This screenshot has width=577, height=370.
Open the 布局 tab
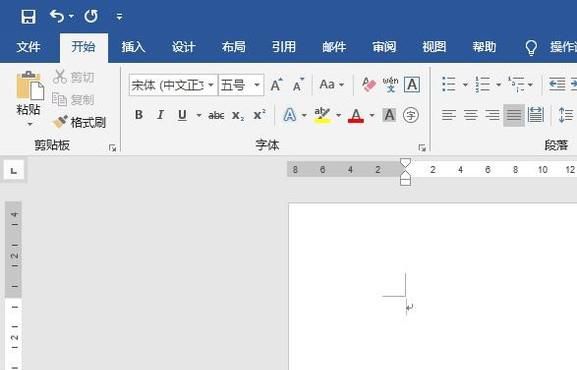(x=234, y=47)
